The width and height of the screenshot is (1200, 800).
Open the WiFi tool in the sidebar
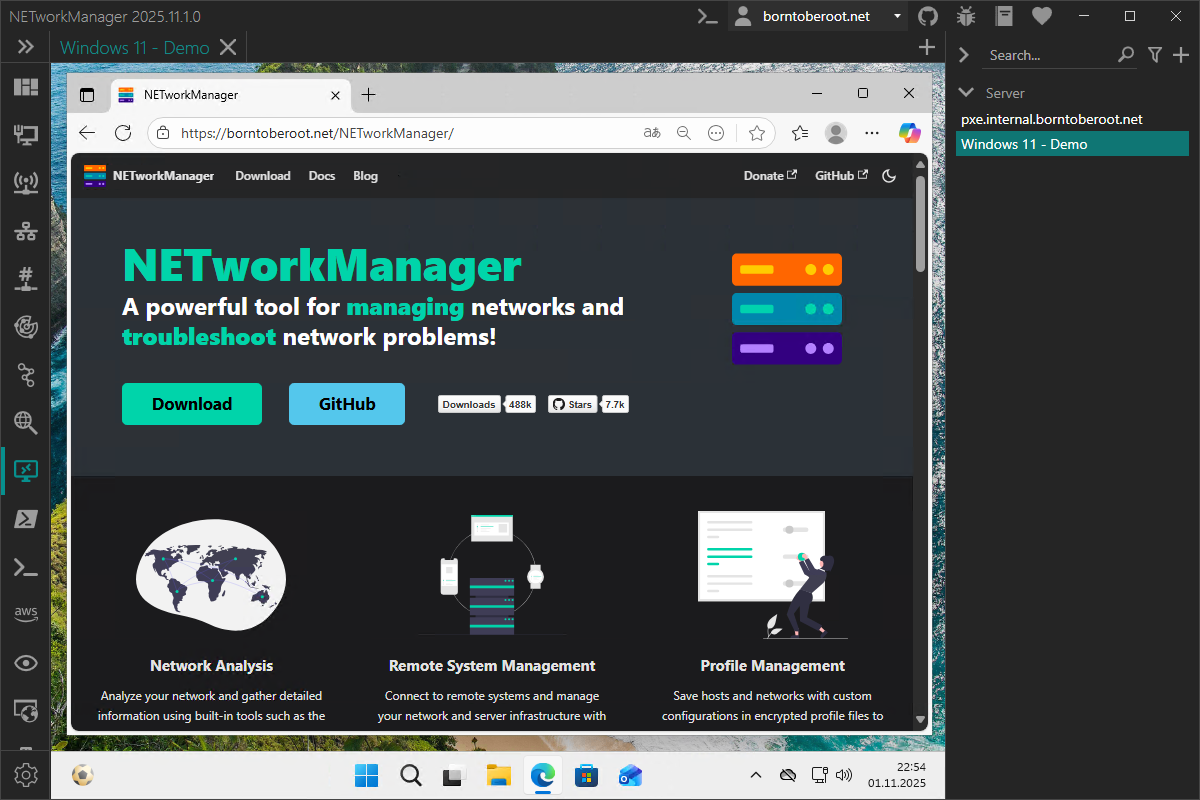[25, 183]
